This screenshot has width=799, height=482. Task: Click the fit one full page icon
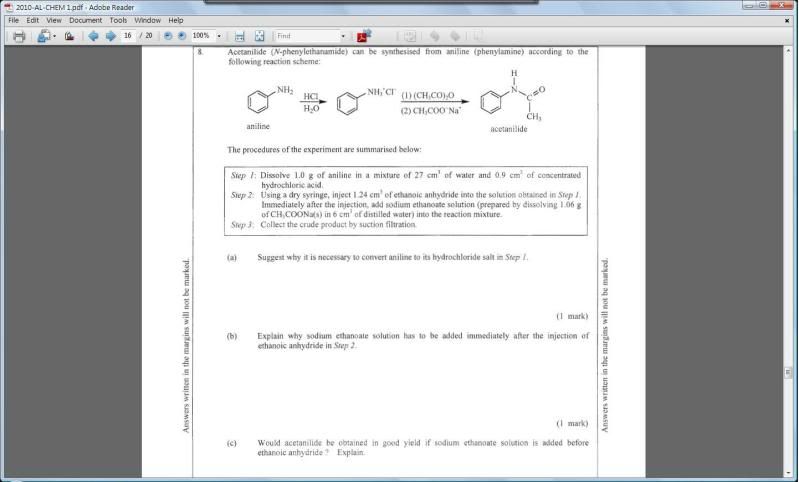point(259,36)
